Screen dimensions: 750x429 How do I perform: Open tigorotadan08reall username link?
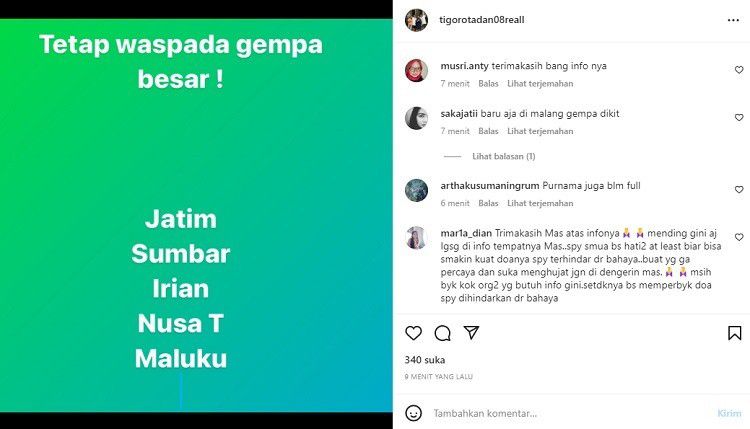tap(482, 20)
